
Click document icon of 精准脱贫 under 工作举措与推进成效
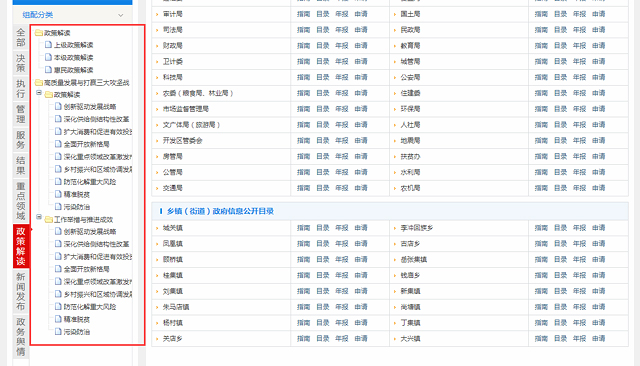pos(58,319)
